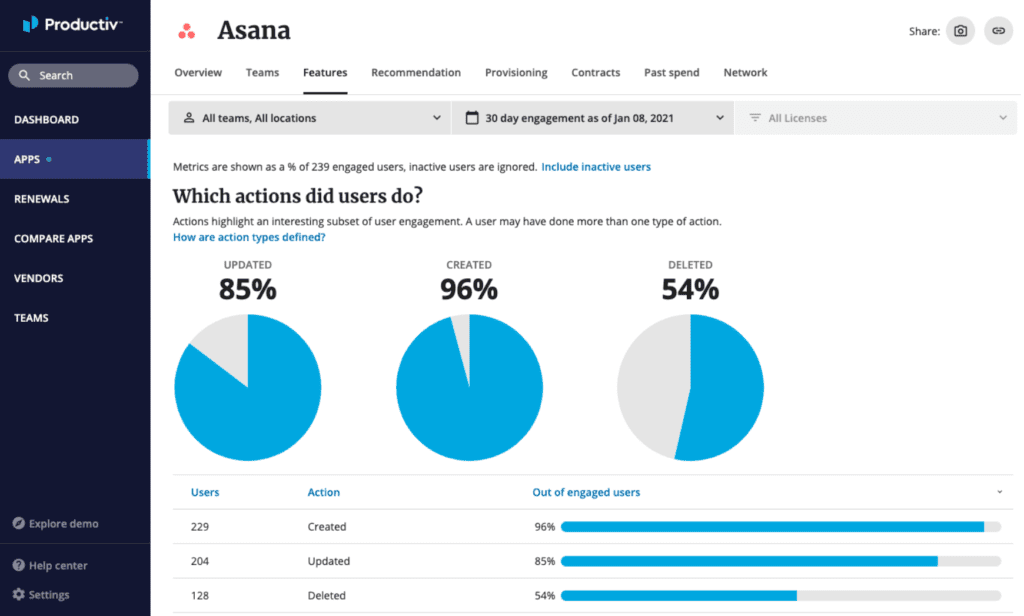
Task: Click the Asana page title
Action: 253,31
